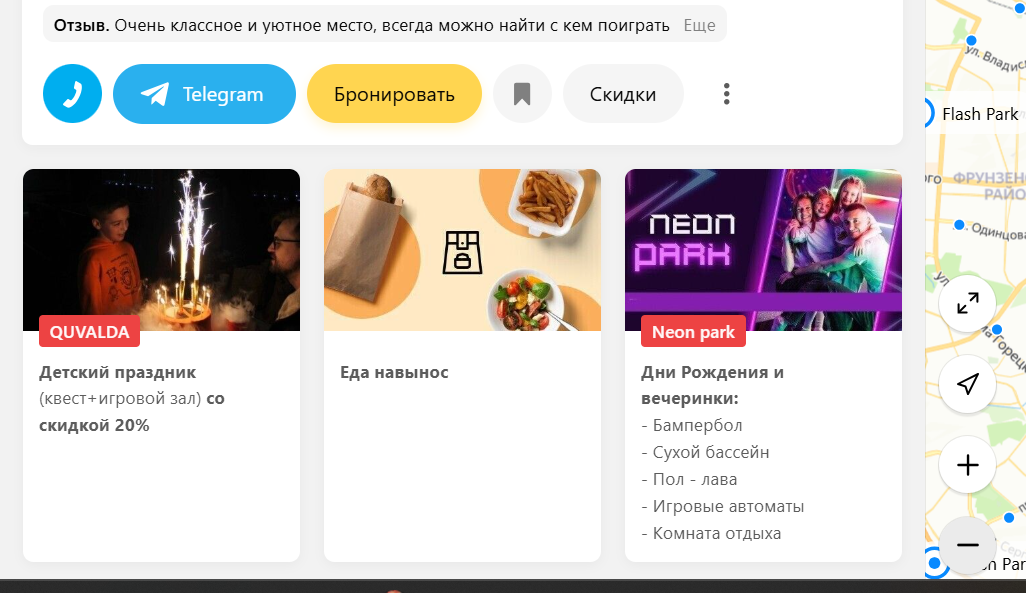Open the Neon Park banner image

(763, 249)
